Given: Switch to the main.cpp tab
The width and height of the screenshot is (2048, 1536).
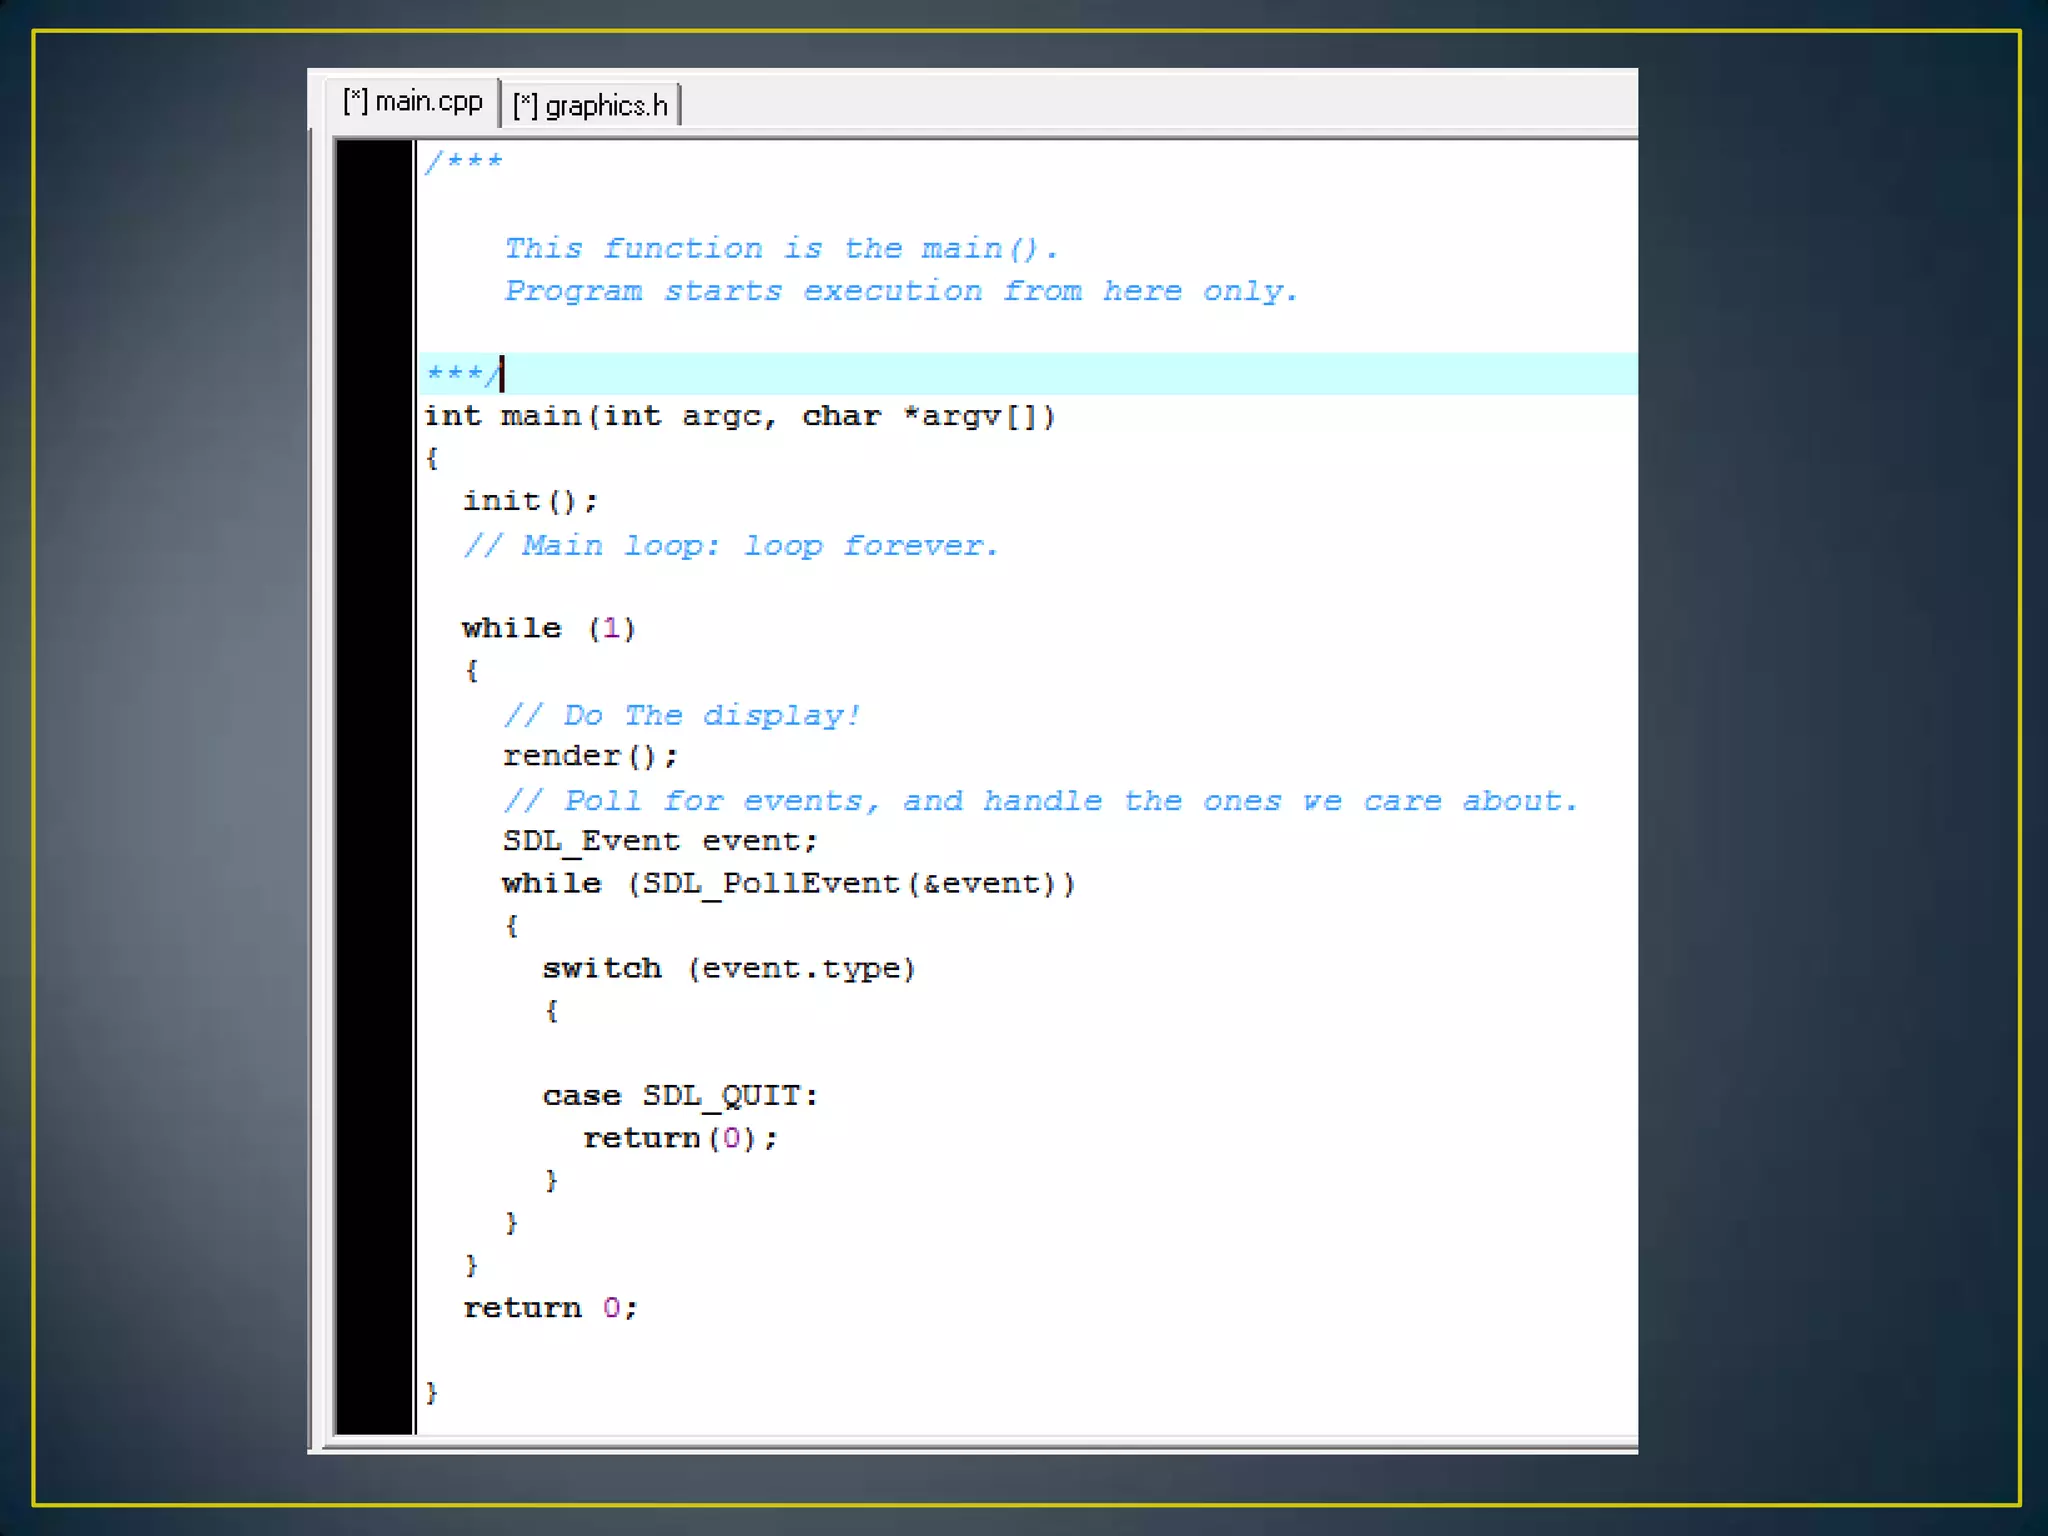Looking at the screenshot, I should pos(412,102).
